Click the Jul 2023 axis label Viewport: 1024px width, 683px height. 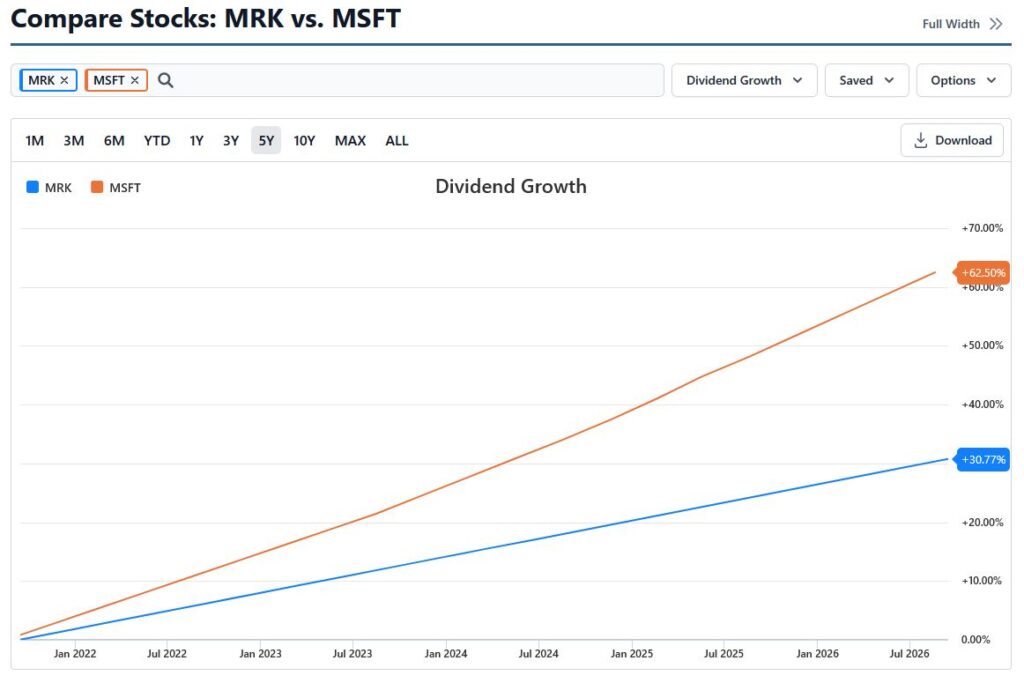(x=352, y=654)
